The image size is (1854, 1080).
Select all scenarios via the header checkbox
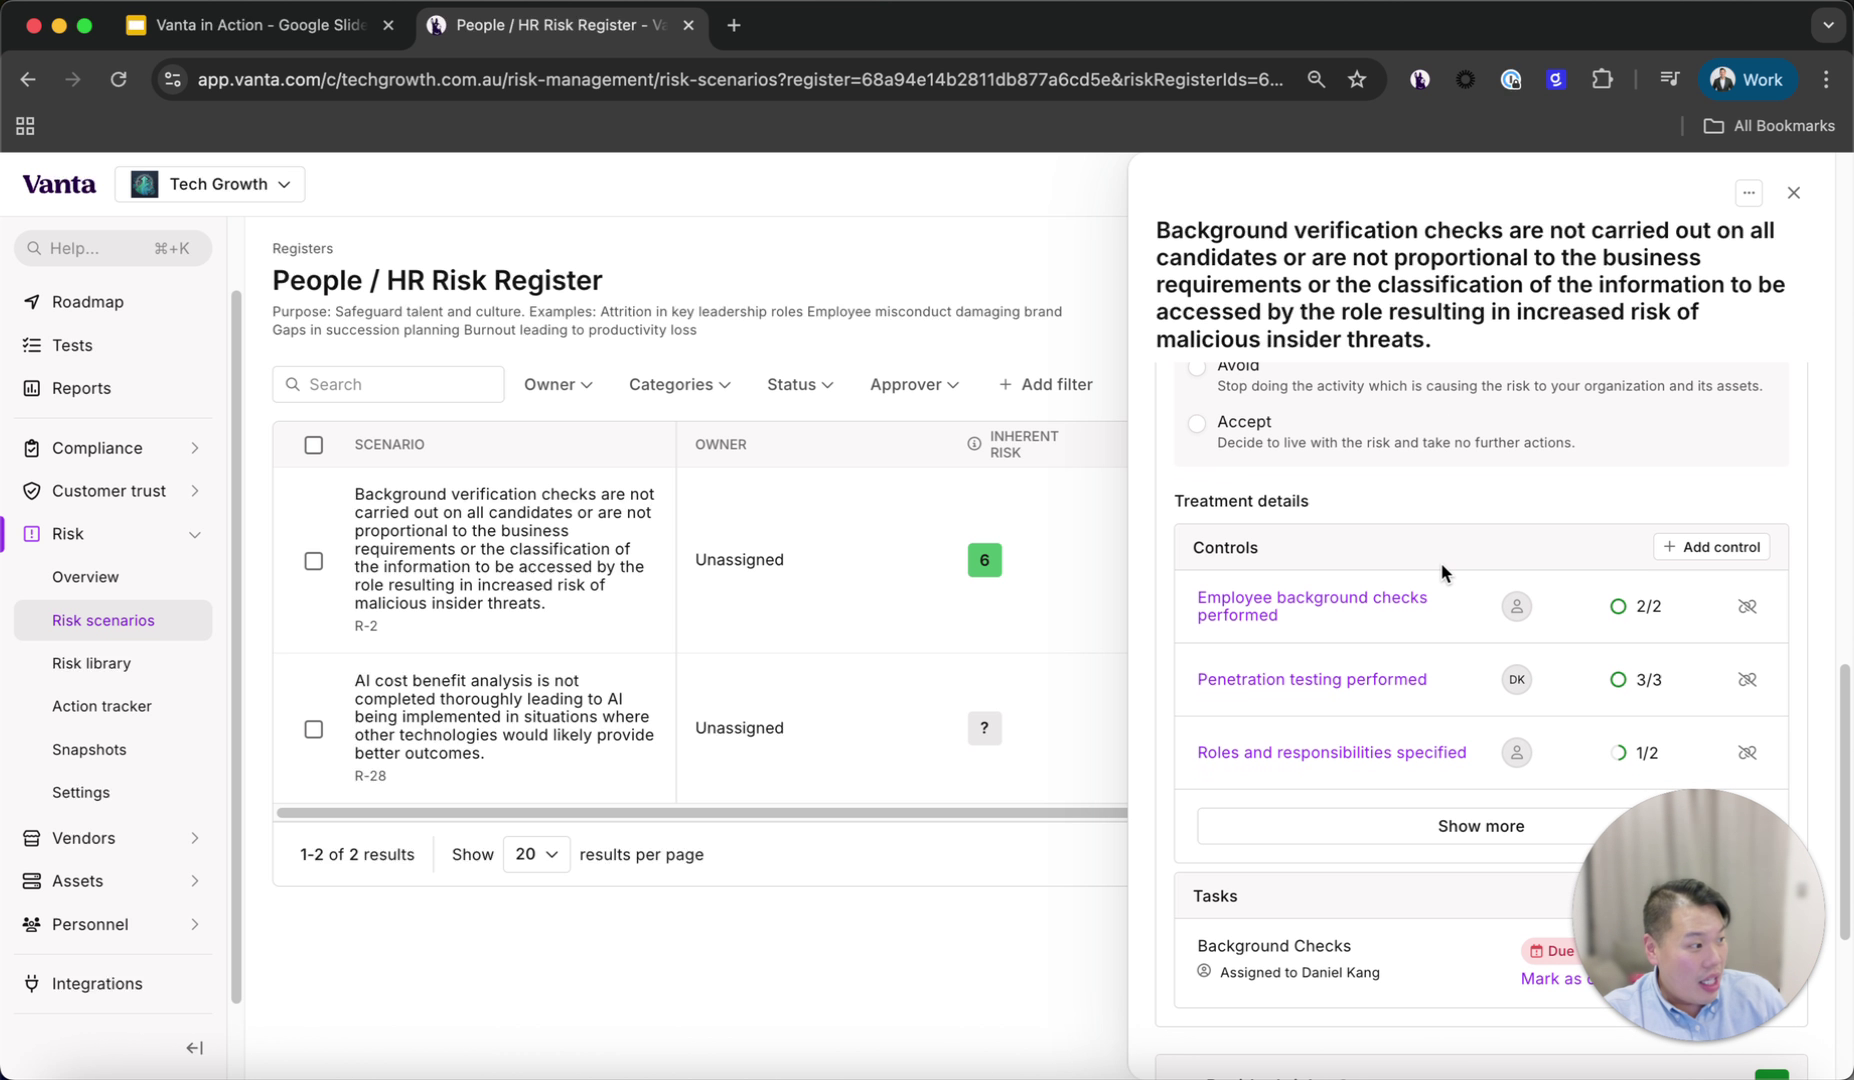pos(313,445)
